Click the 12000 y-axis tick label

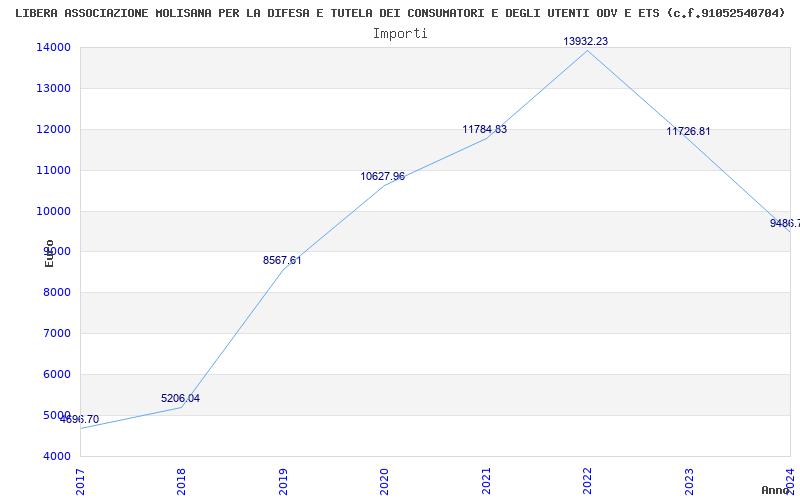coord(53,129)
